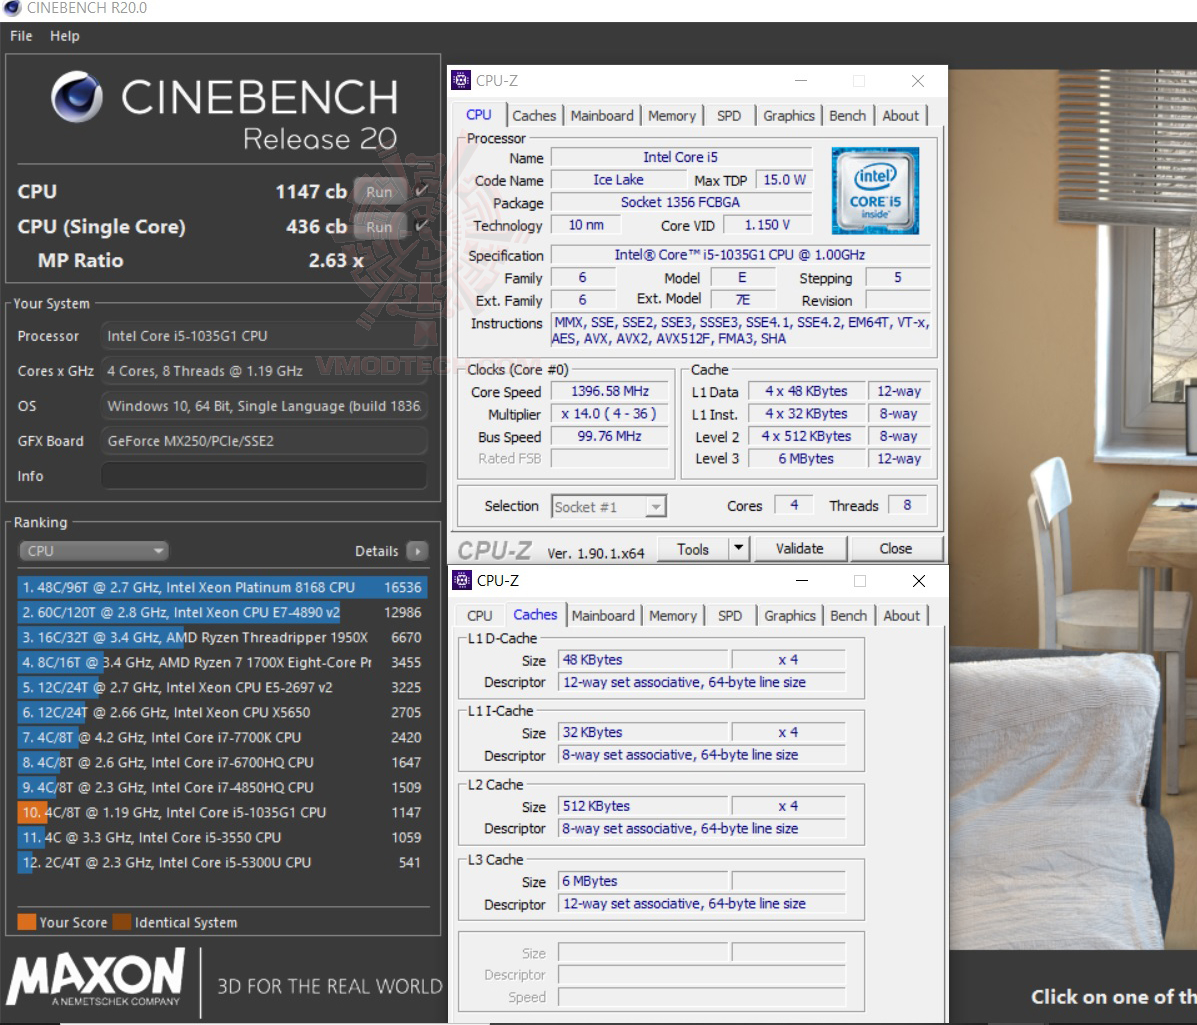This screenshot has height=1025, width=1197.
Task: Click the Close button in CPU-Z
Action: pos(895,548)
